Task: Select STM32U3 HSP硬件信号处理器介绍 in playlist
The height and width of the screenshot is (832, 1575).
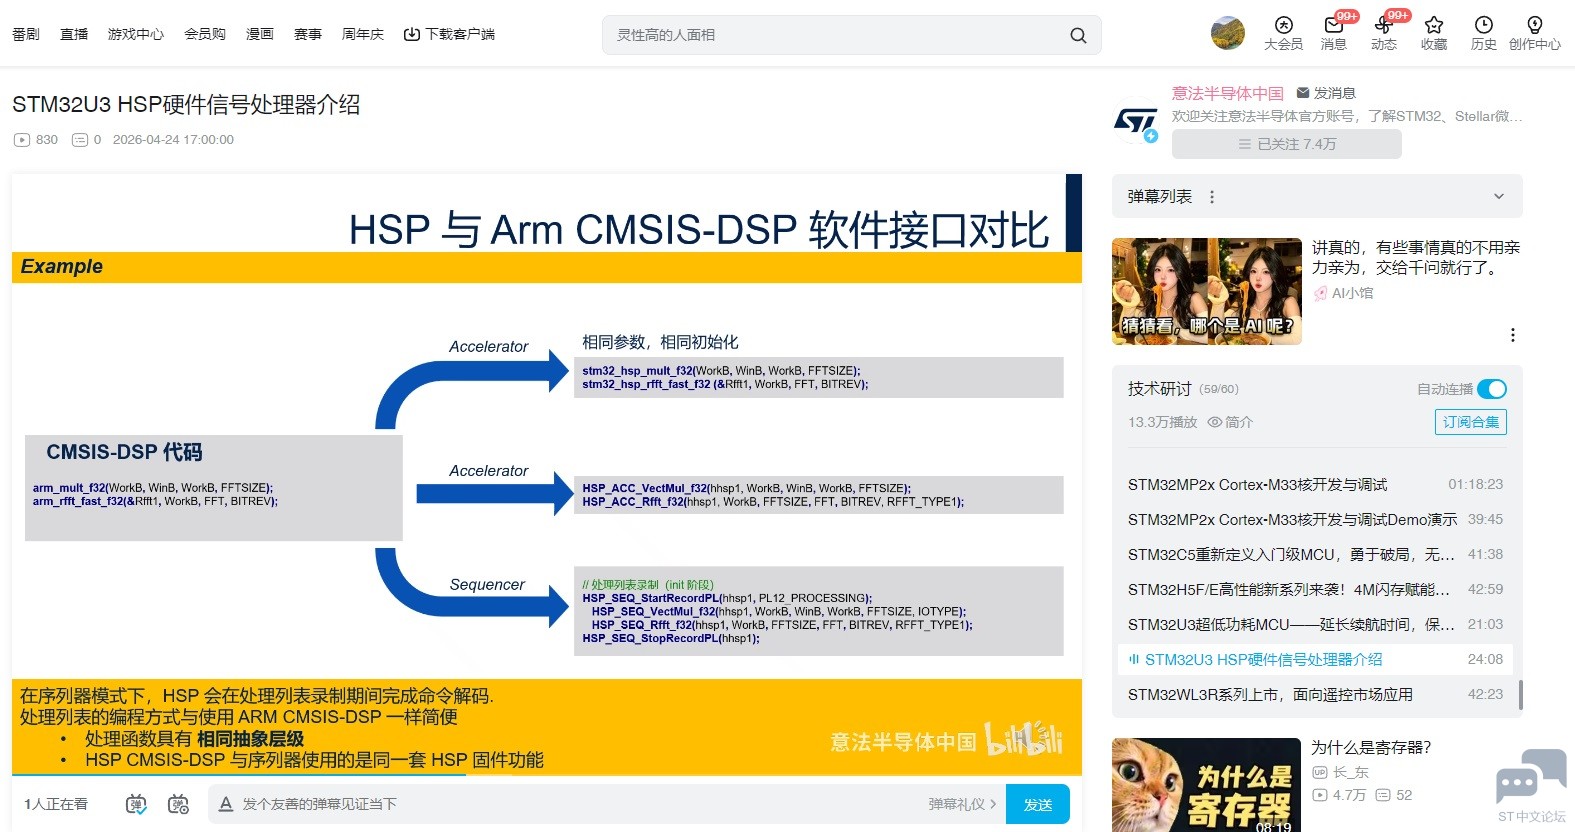Action: [1315, 659]
